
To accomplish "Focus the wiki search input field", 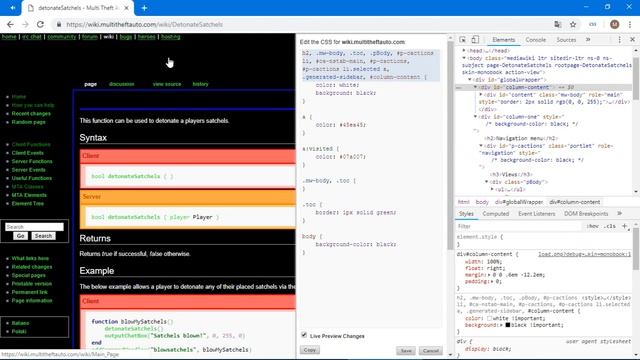I will click(34, 227).
